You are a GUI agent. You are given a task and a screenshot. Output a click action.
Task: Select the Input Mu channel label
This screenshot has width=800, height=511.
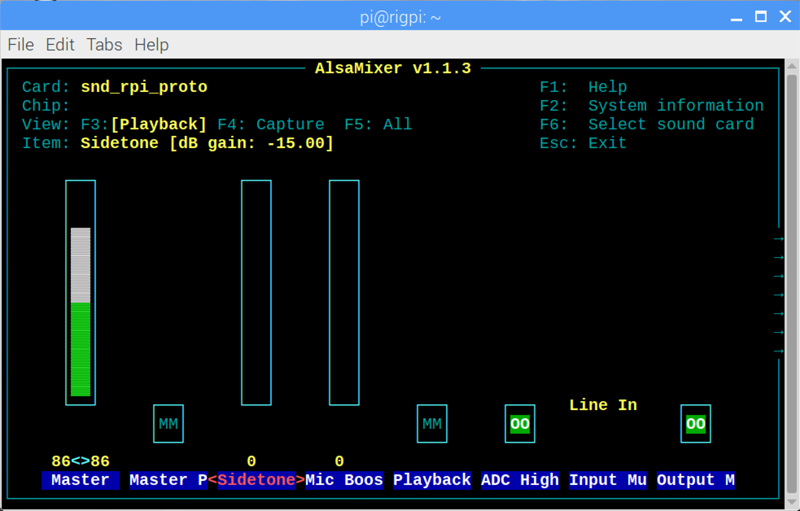click(x=608, y=480)
